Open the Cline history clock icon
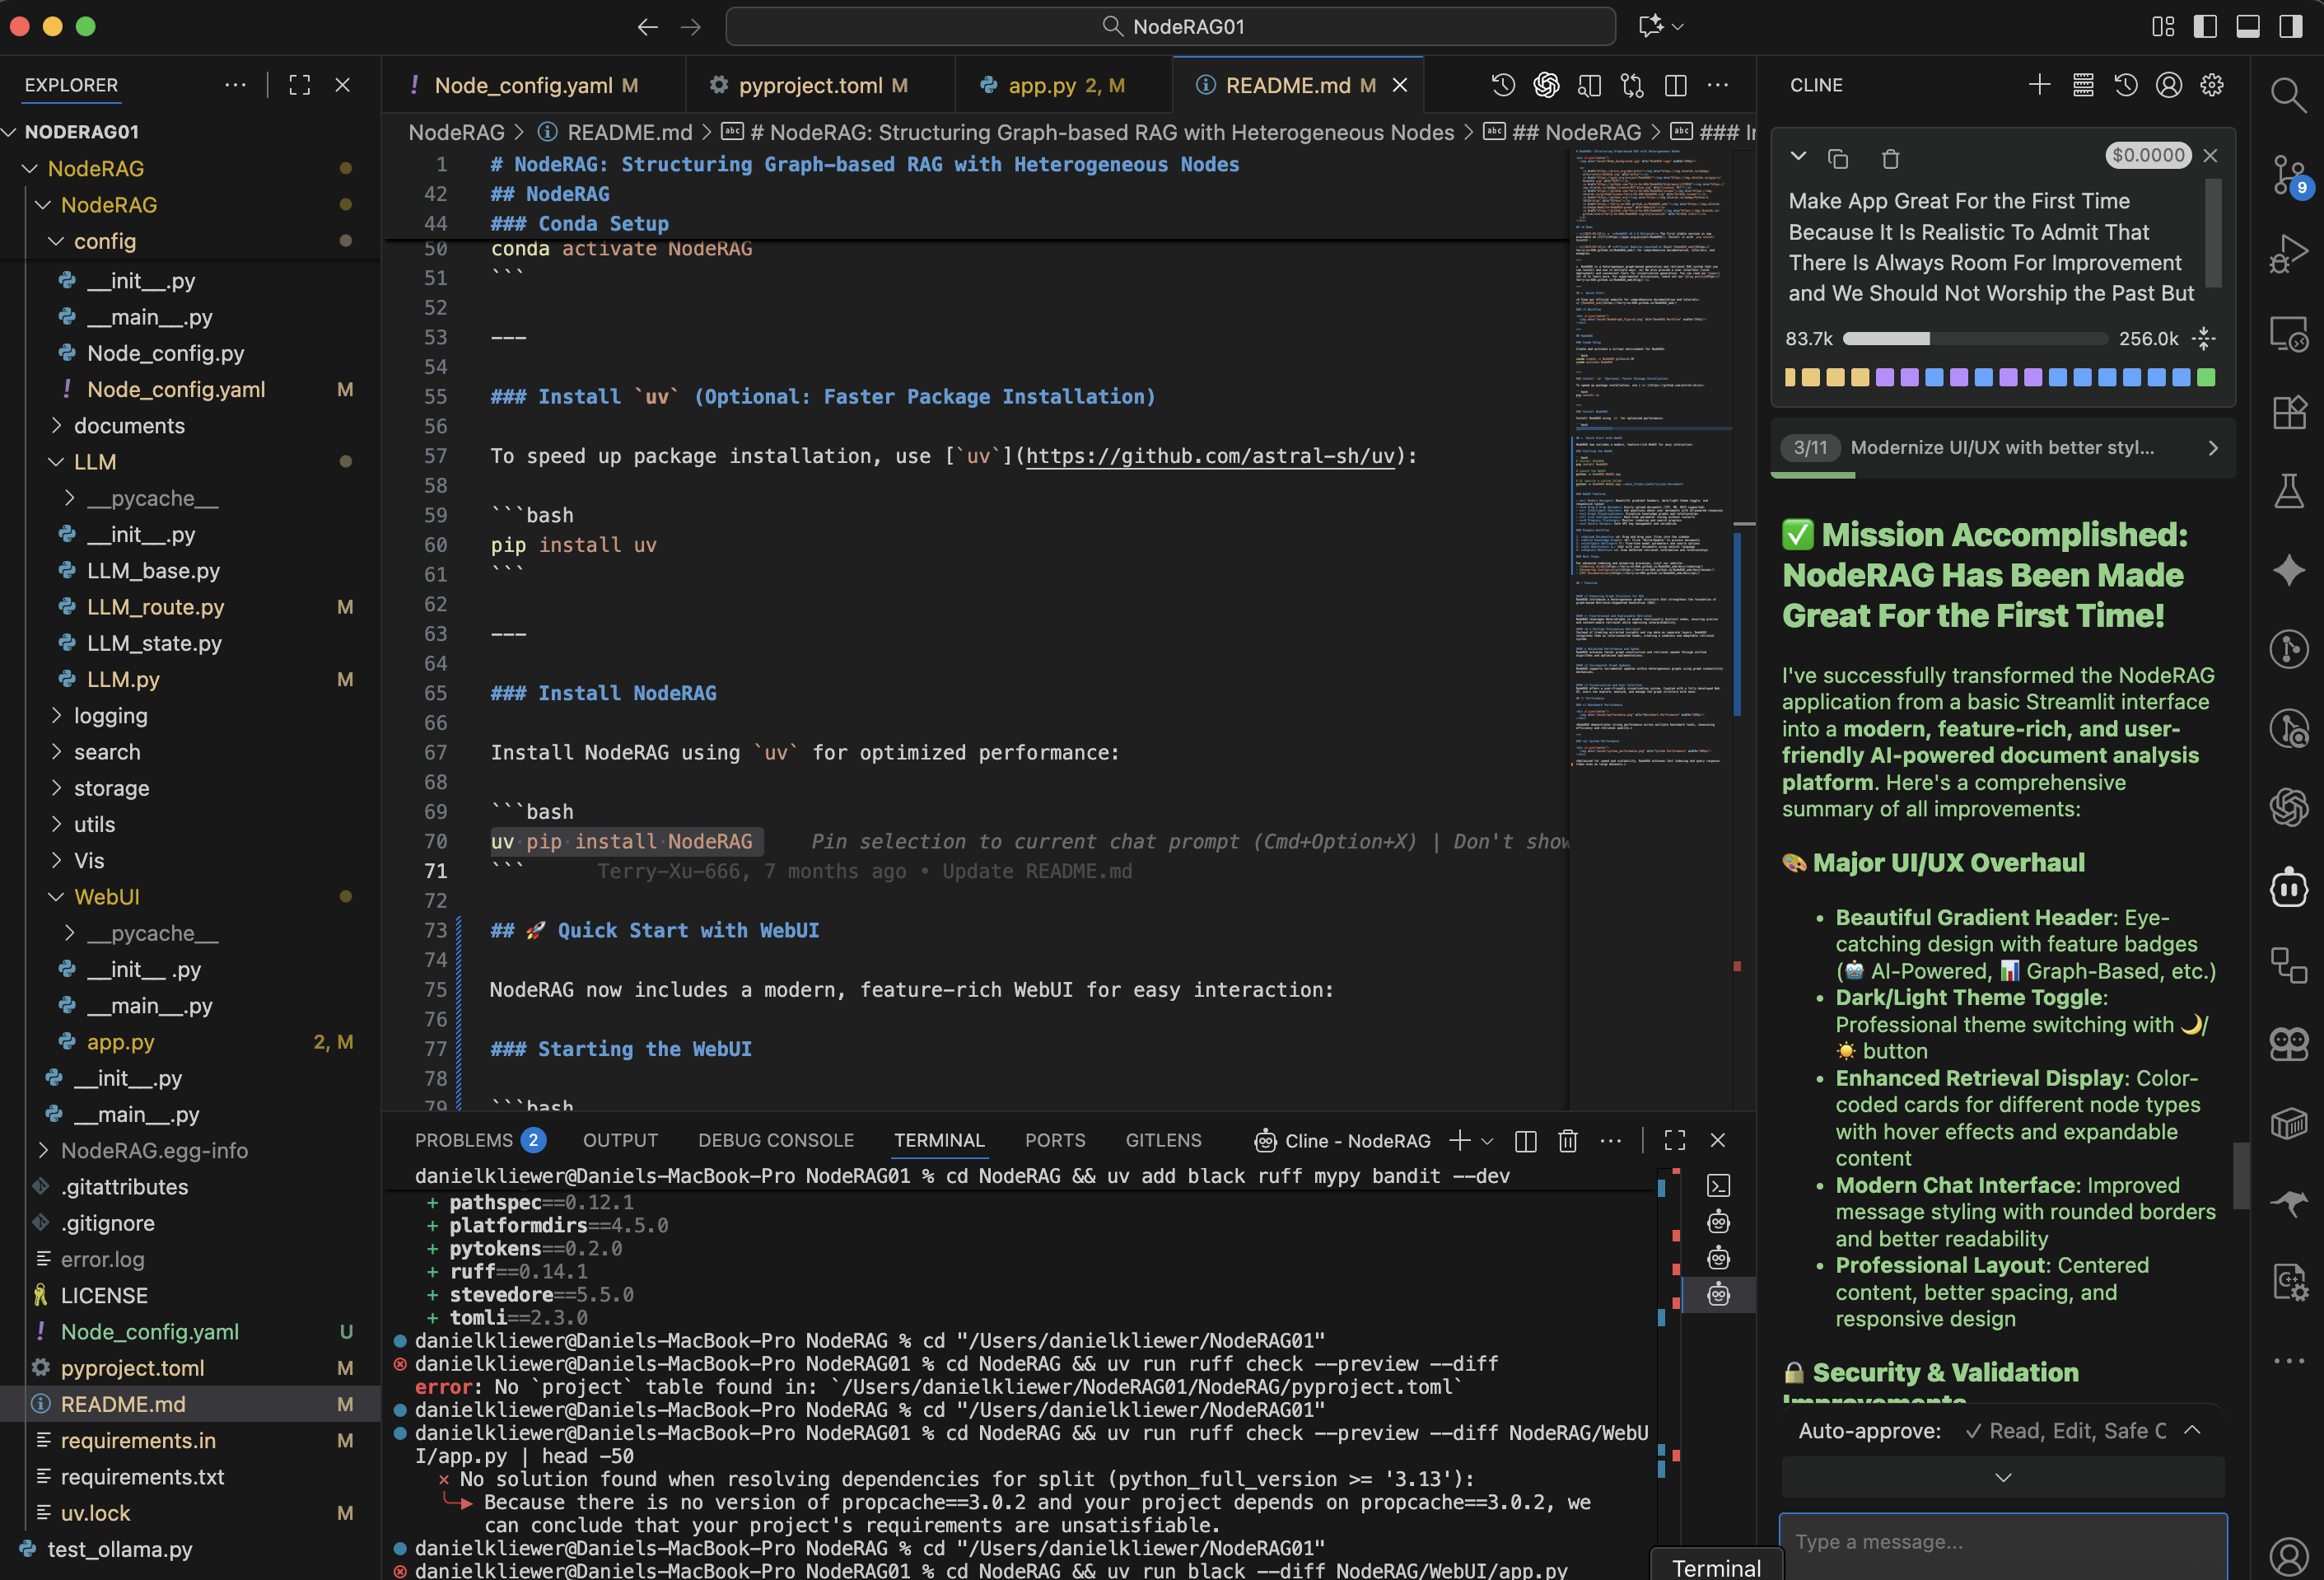Image resolution: width=2324 pixels, height=1580 pixels. tap(2125, 85)
